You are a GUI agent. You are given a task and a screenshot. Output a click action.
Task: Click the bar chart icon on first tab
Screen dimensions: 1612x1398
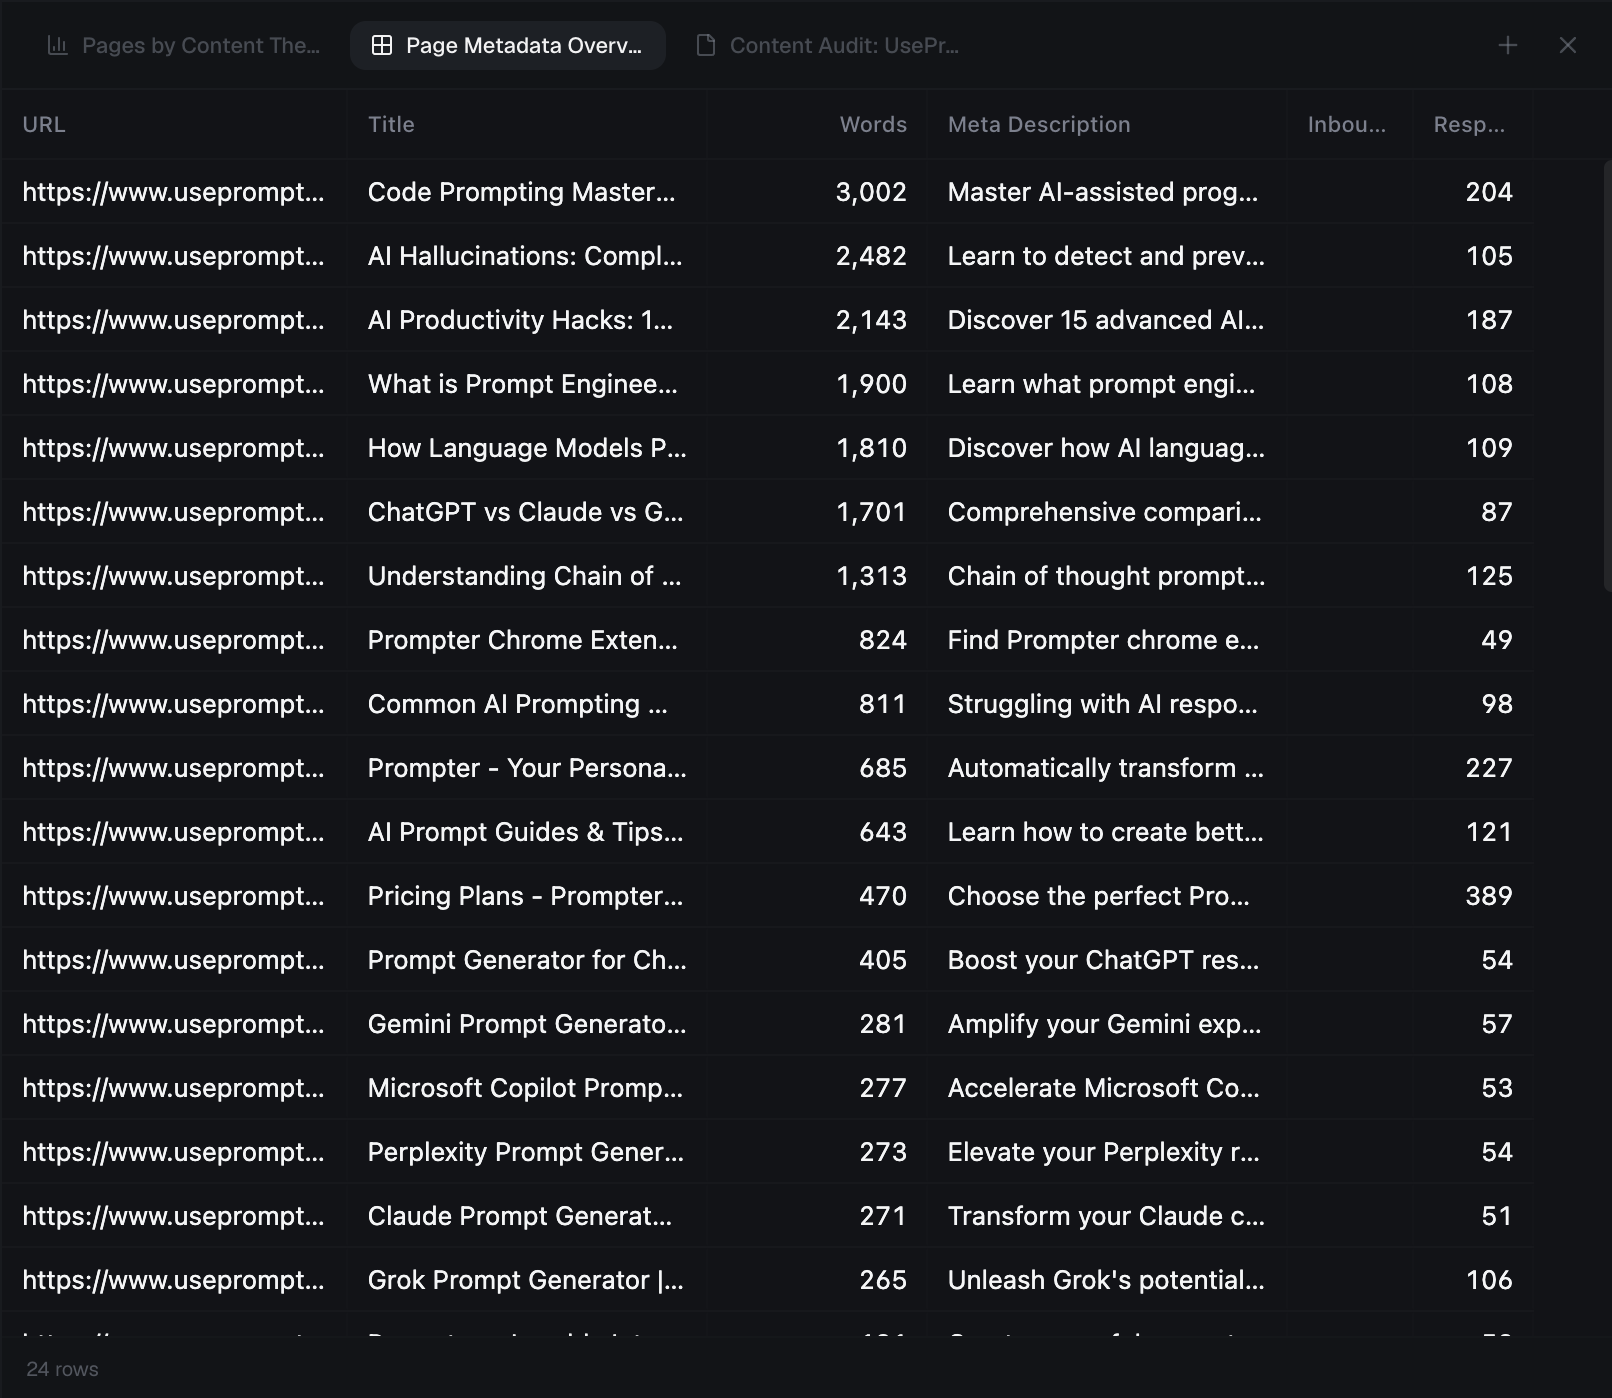[58, 45]
